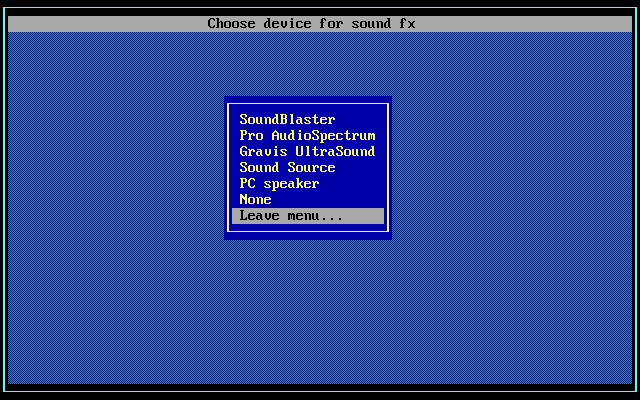The width and height of the screenshot is (640, 400).
Task: Click the 'sound fx' words in the header
Action: (383, 24)
